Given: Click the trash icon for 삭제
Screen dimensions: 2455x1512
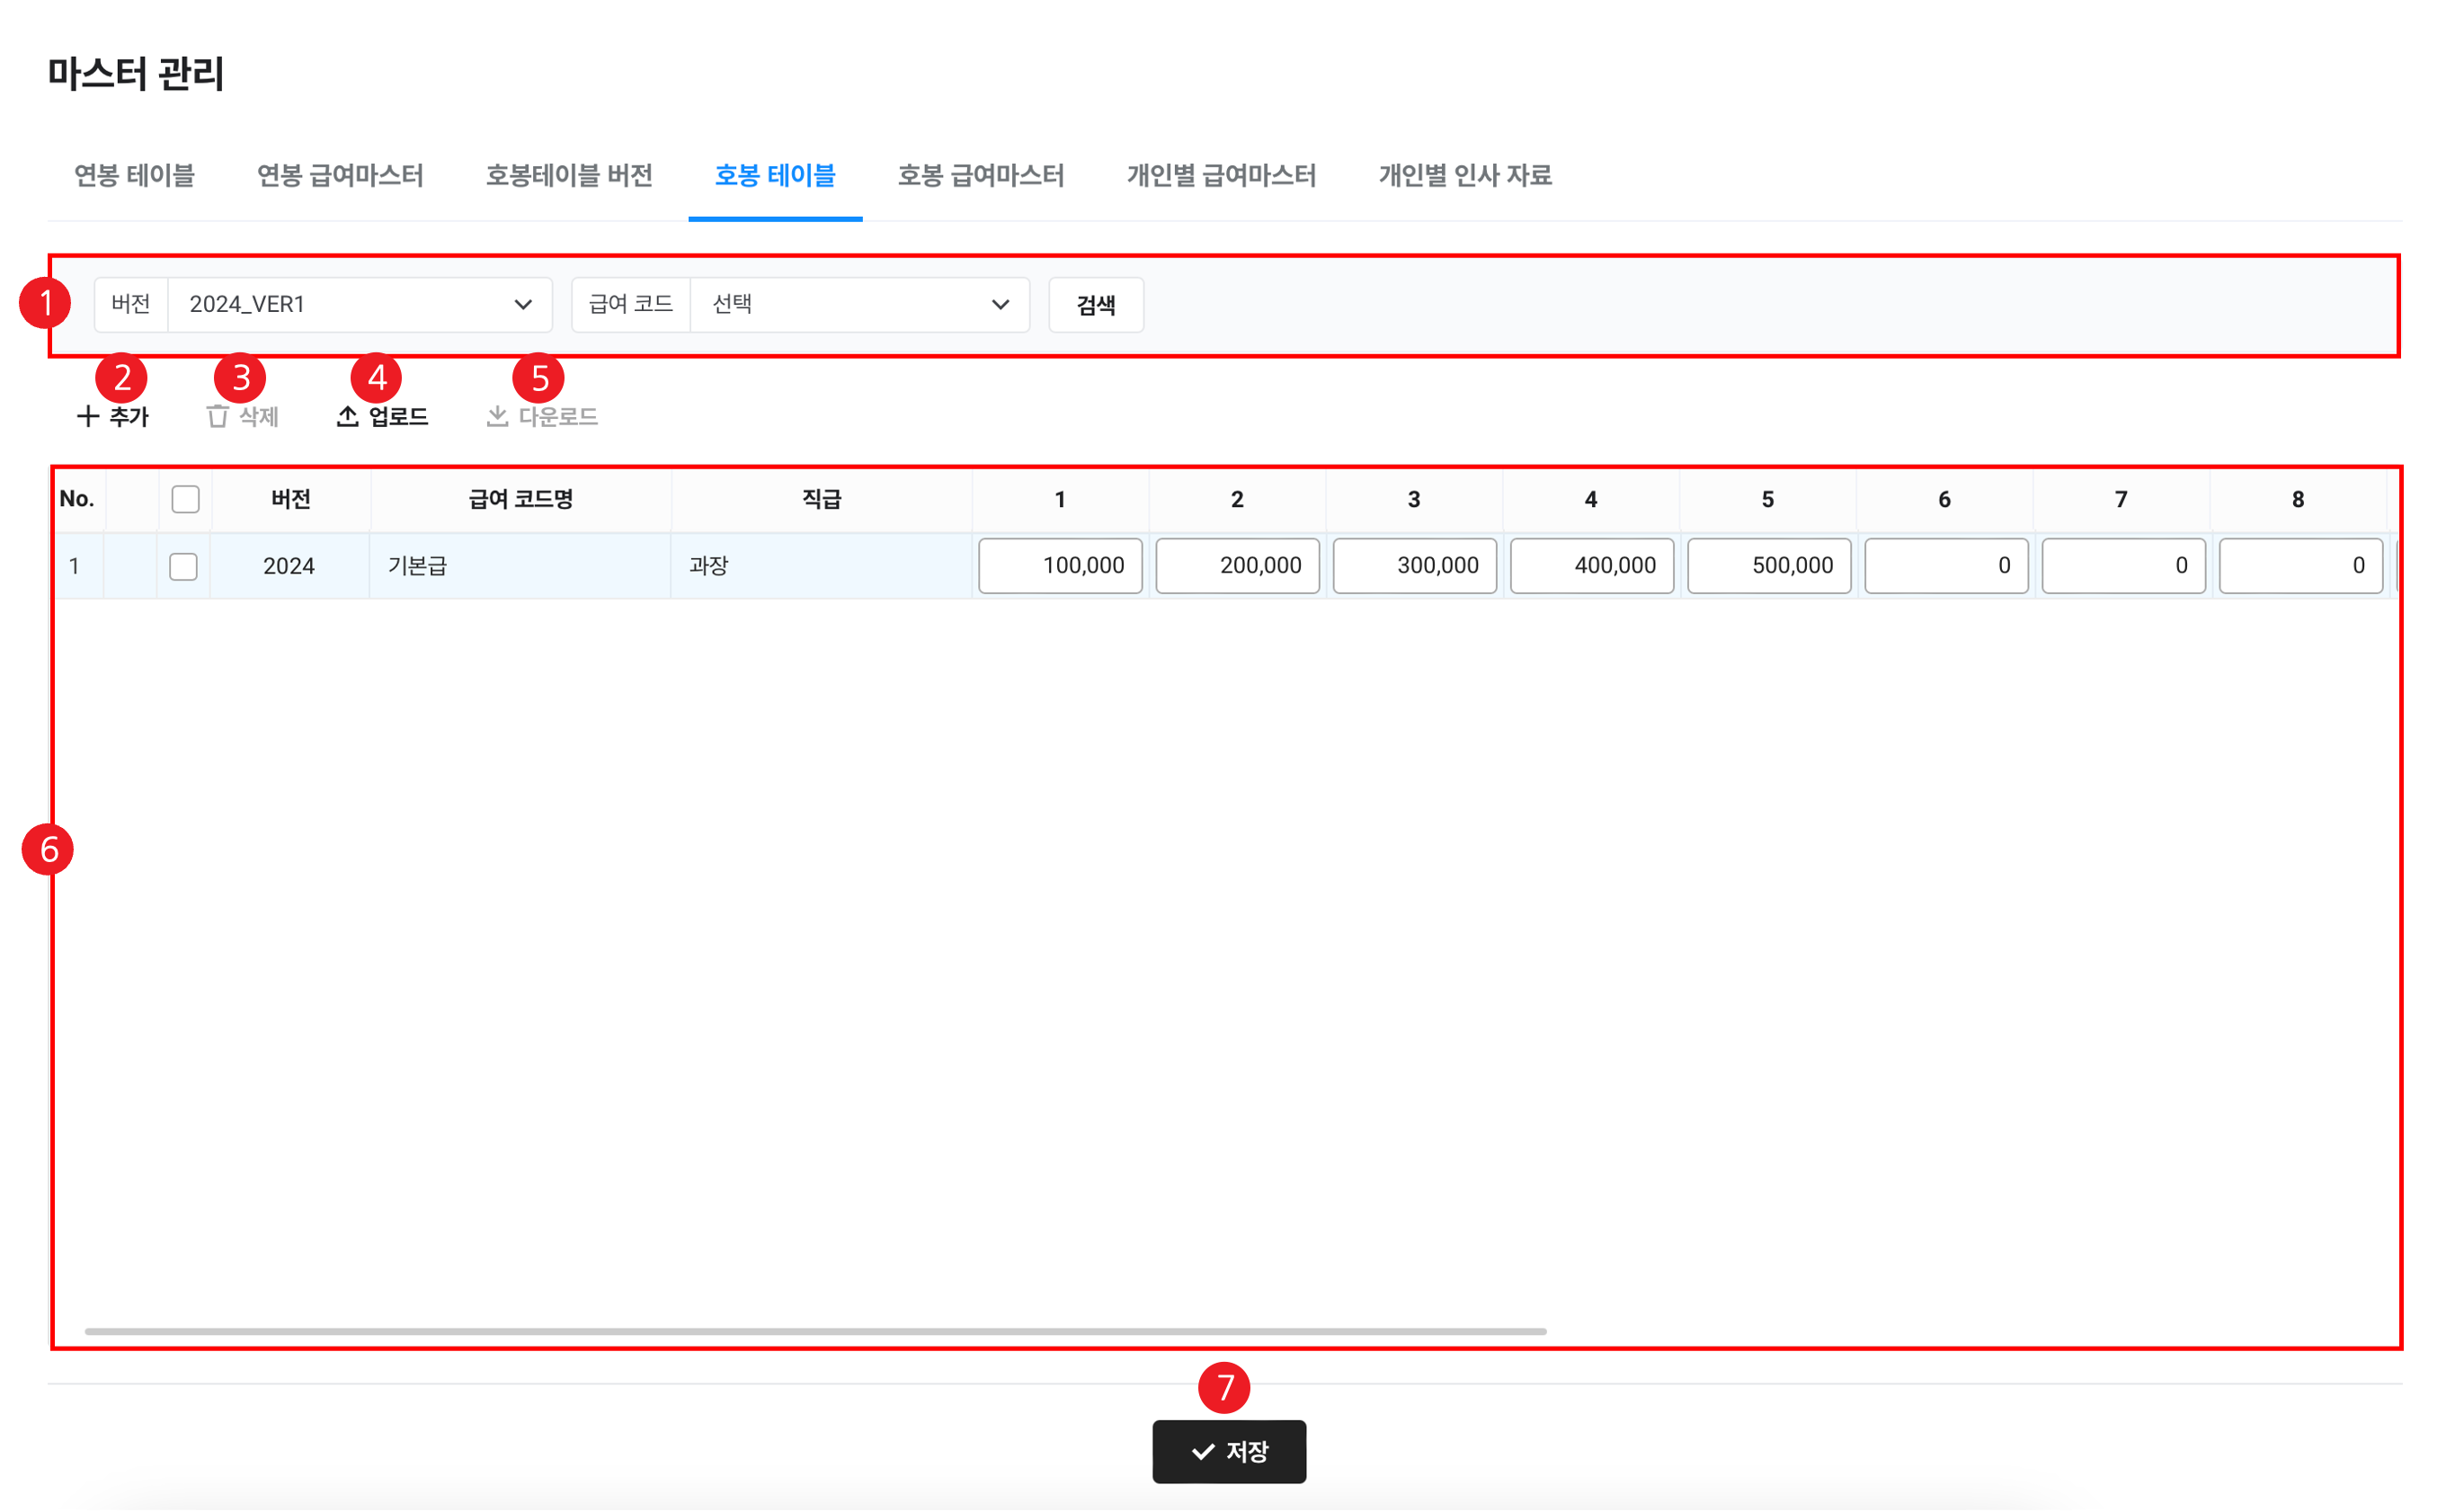Looking at the screenshot, I should tap(217, 416).
